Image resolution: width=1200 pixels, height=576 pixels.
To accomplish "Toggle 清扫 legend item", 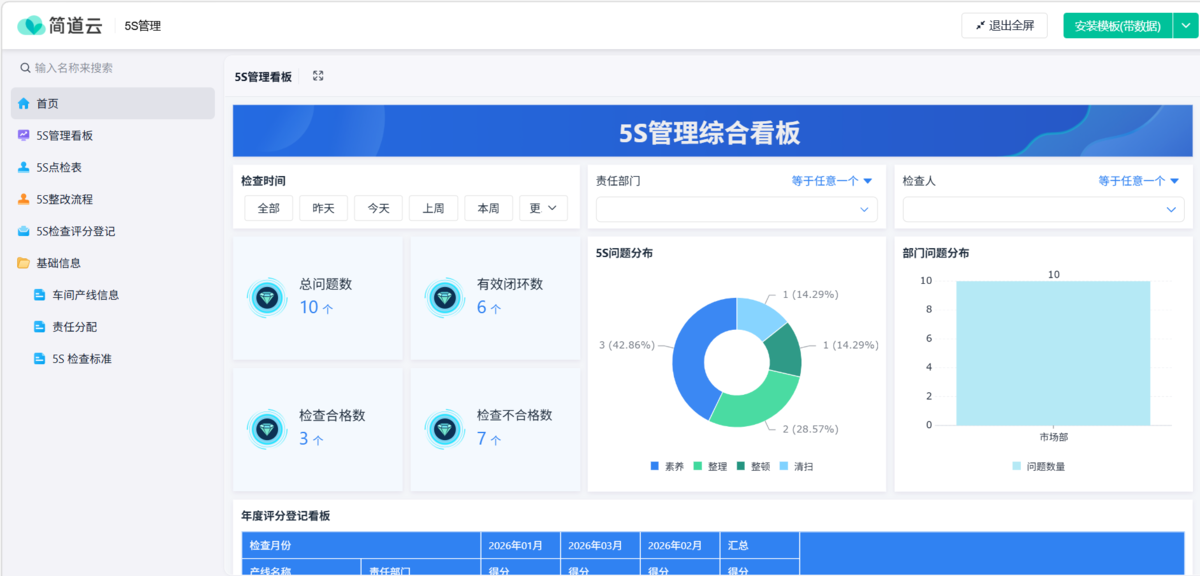I will (x=796, y=466).
